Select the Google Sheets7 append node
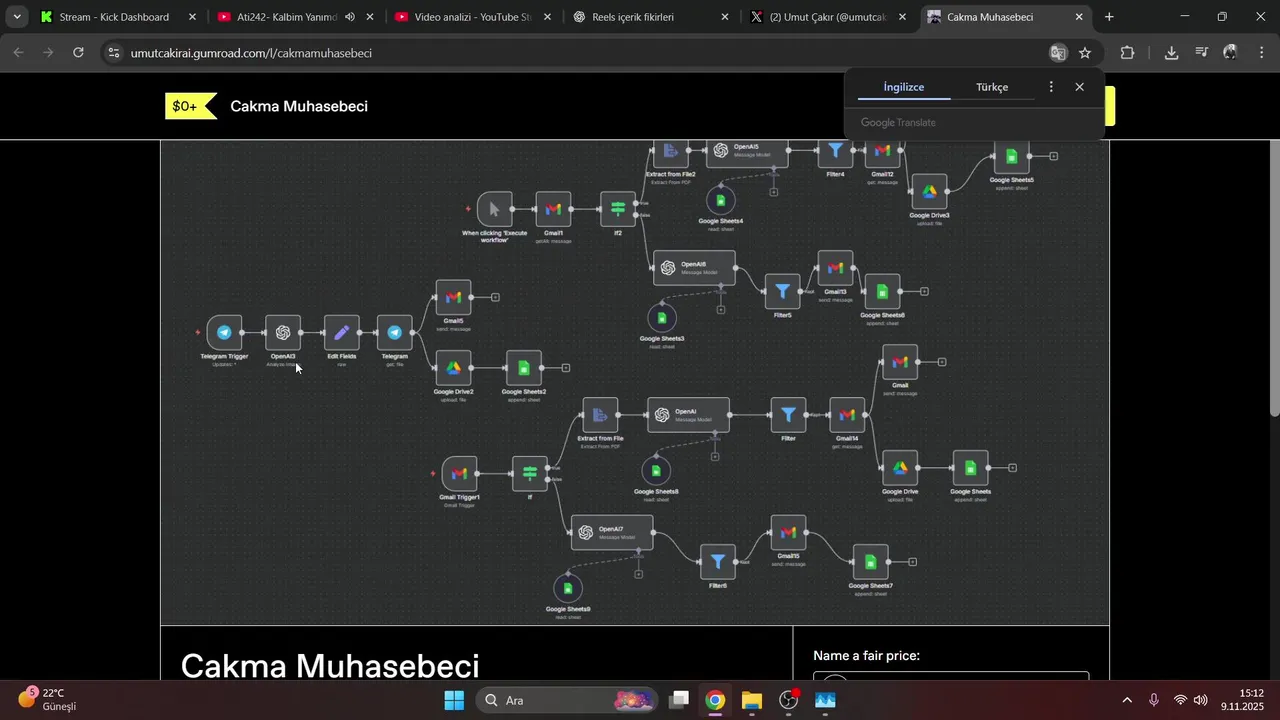This screenshot has height=720, width=1280. click(x=870, y=562)
